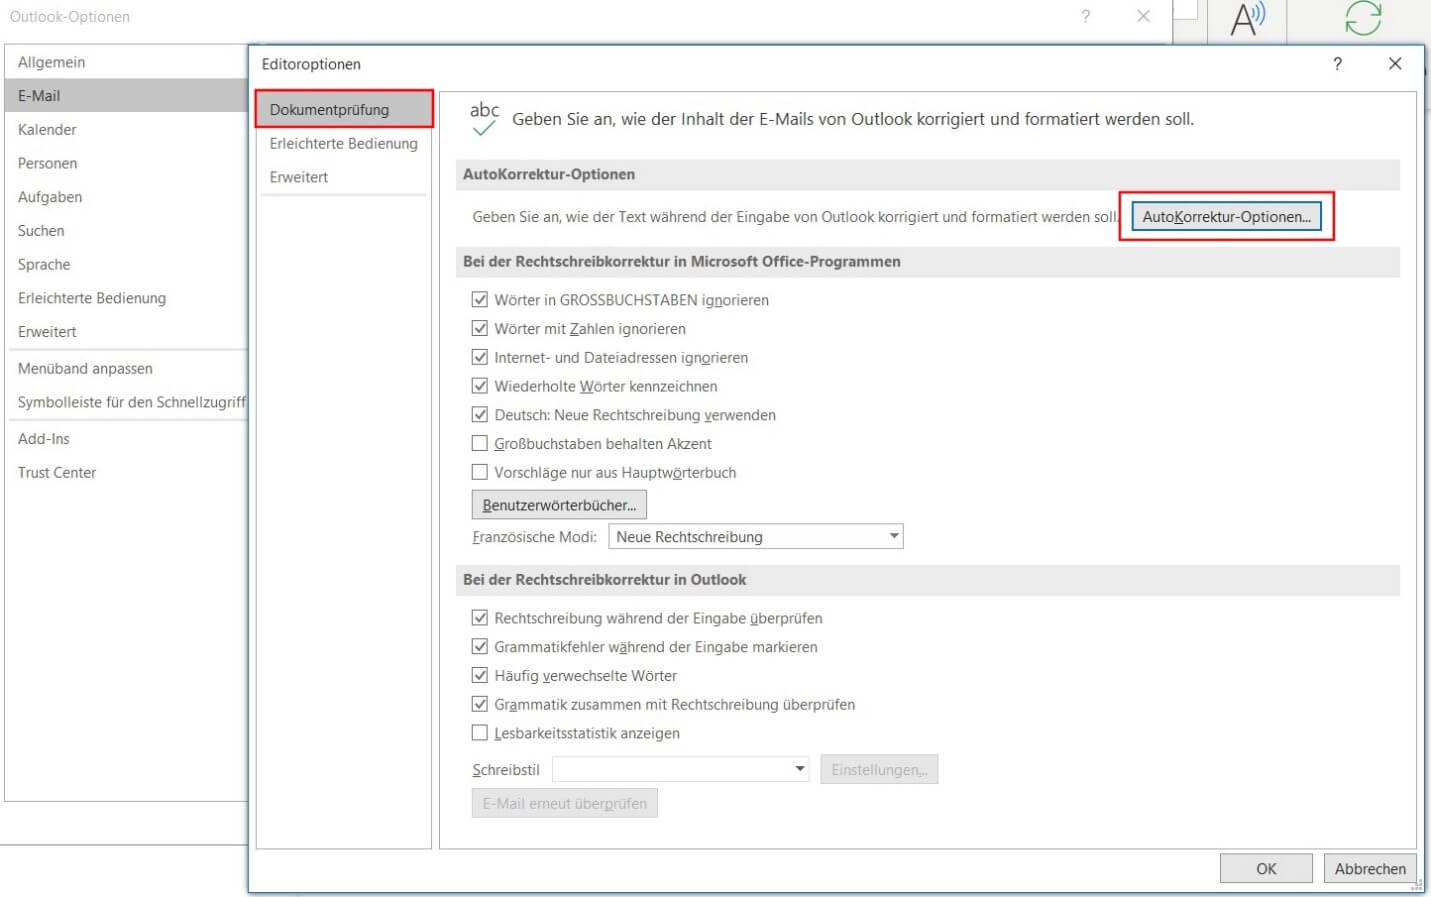
Task: Open Erleichterte Bedienung in Outlook-Optionen
Action: (x=126, y=298)
